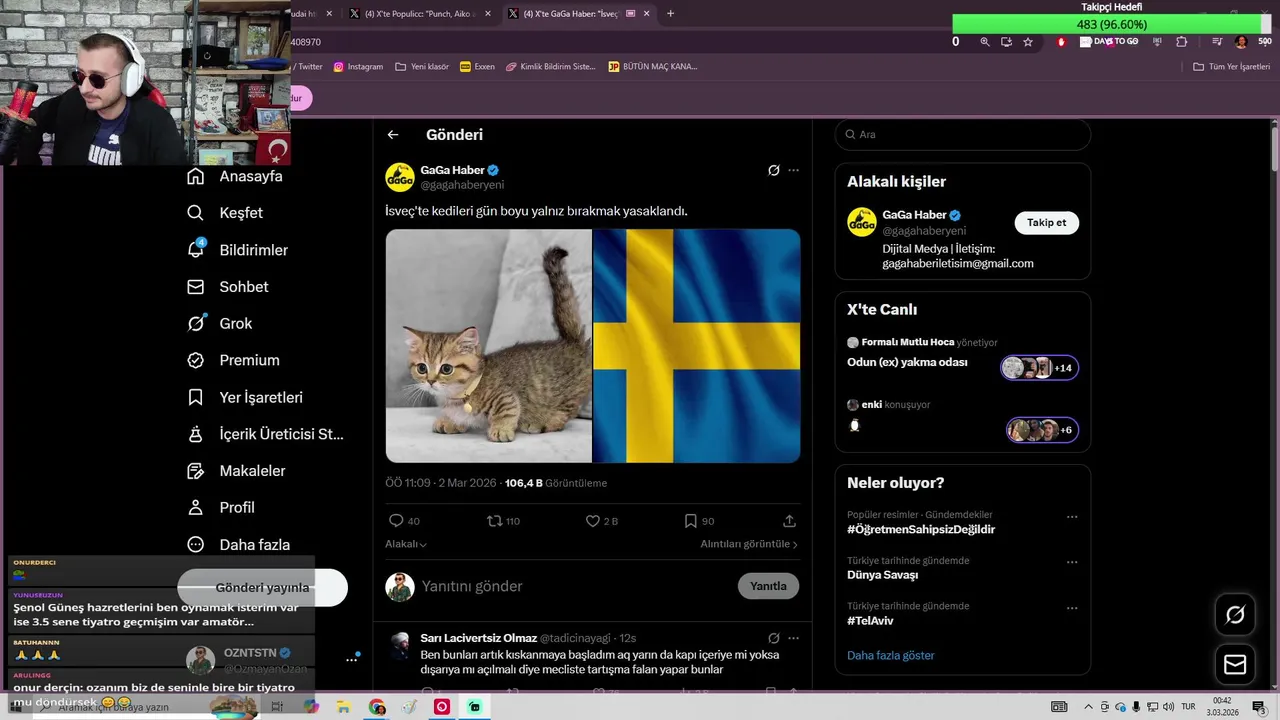Screen dimensions: 1280x720
Task: Open Grok from sidebar
Action: click(220, 324)
